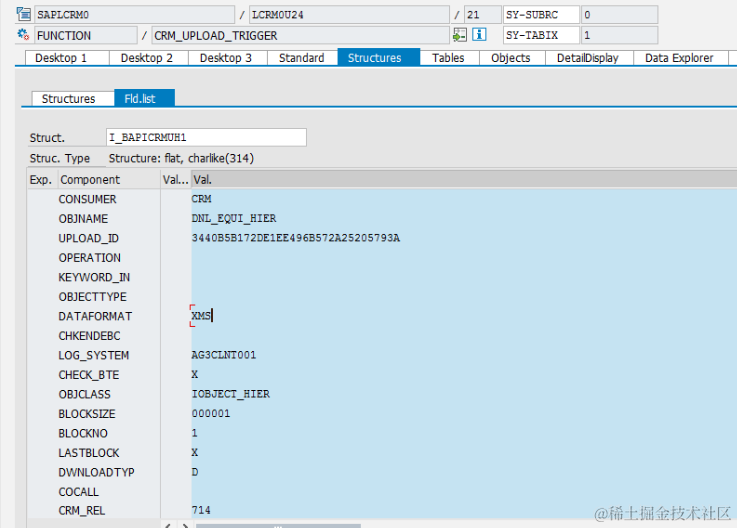Screen dimensions: 737x528
Task: Select the Fld.list sub-tab
Action: click(x=144, y=98)
